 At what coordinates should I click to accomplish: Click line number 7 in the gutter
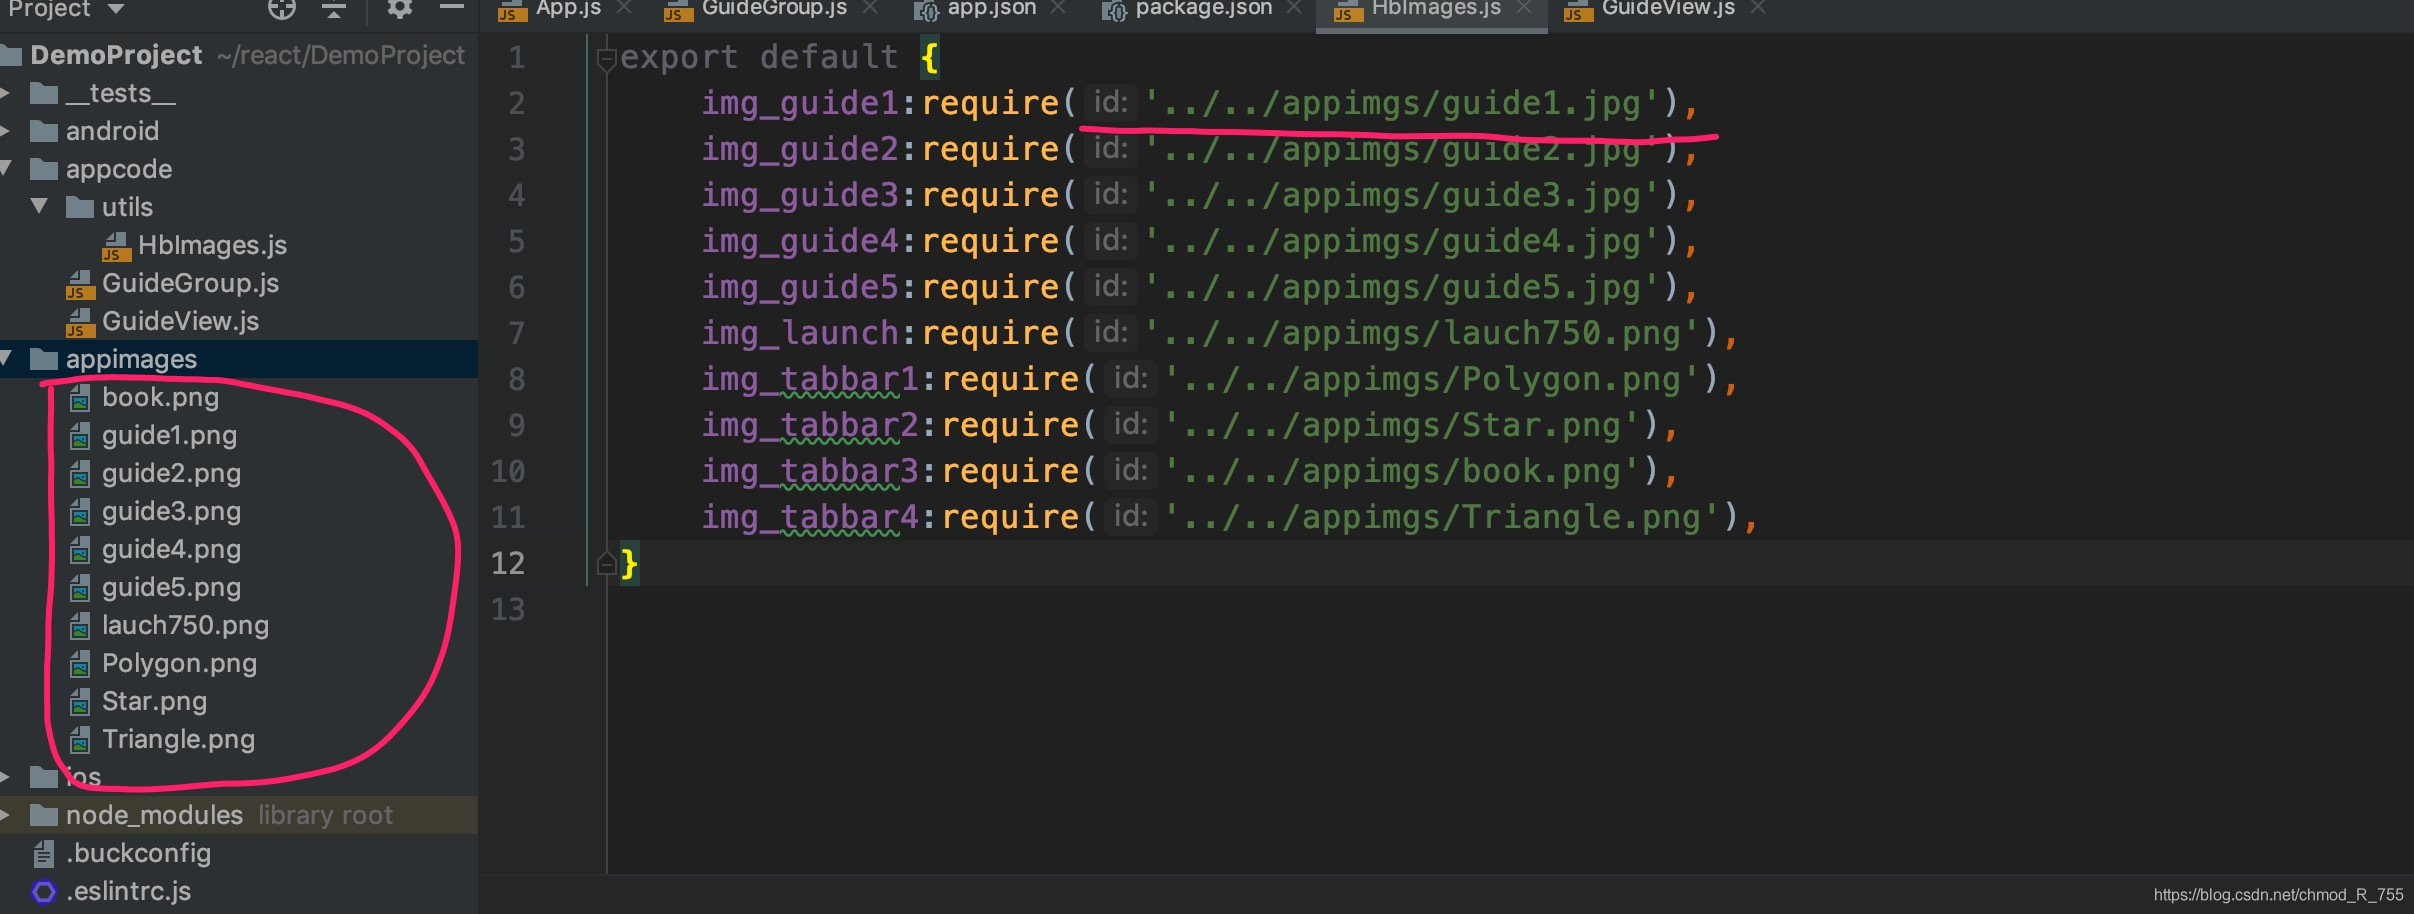click(x=516, y=333)
